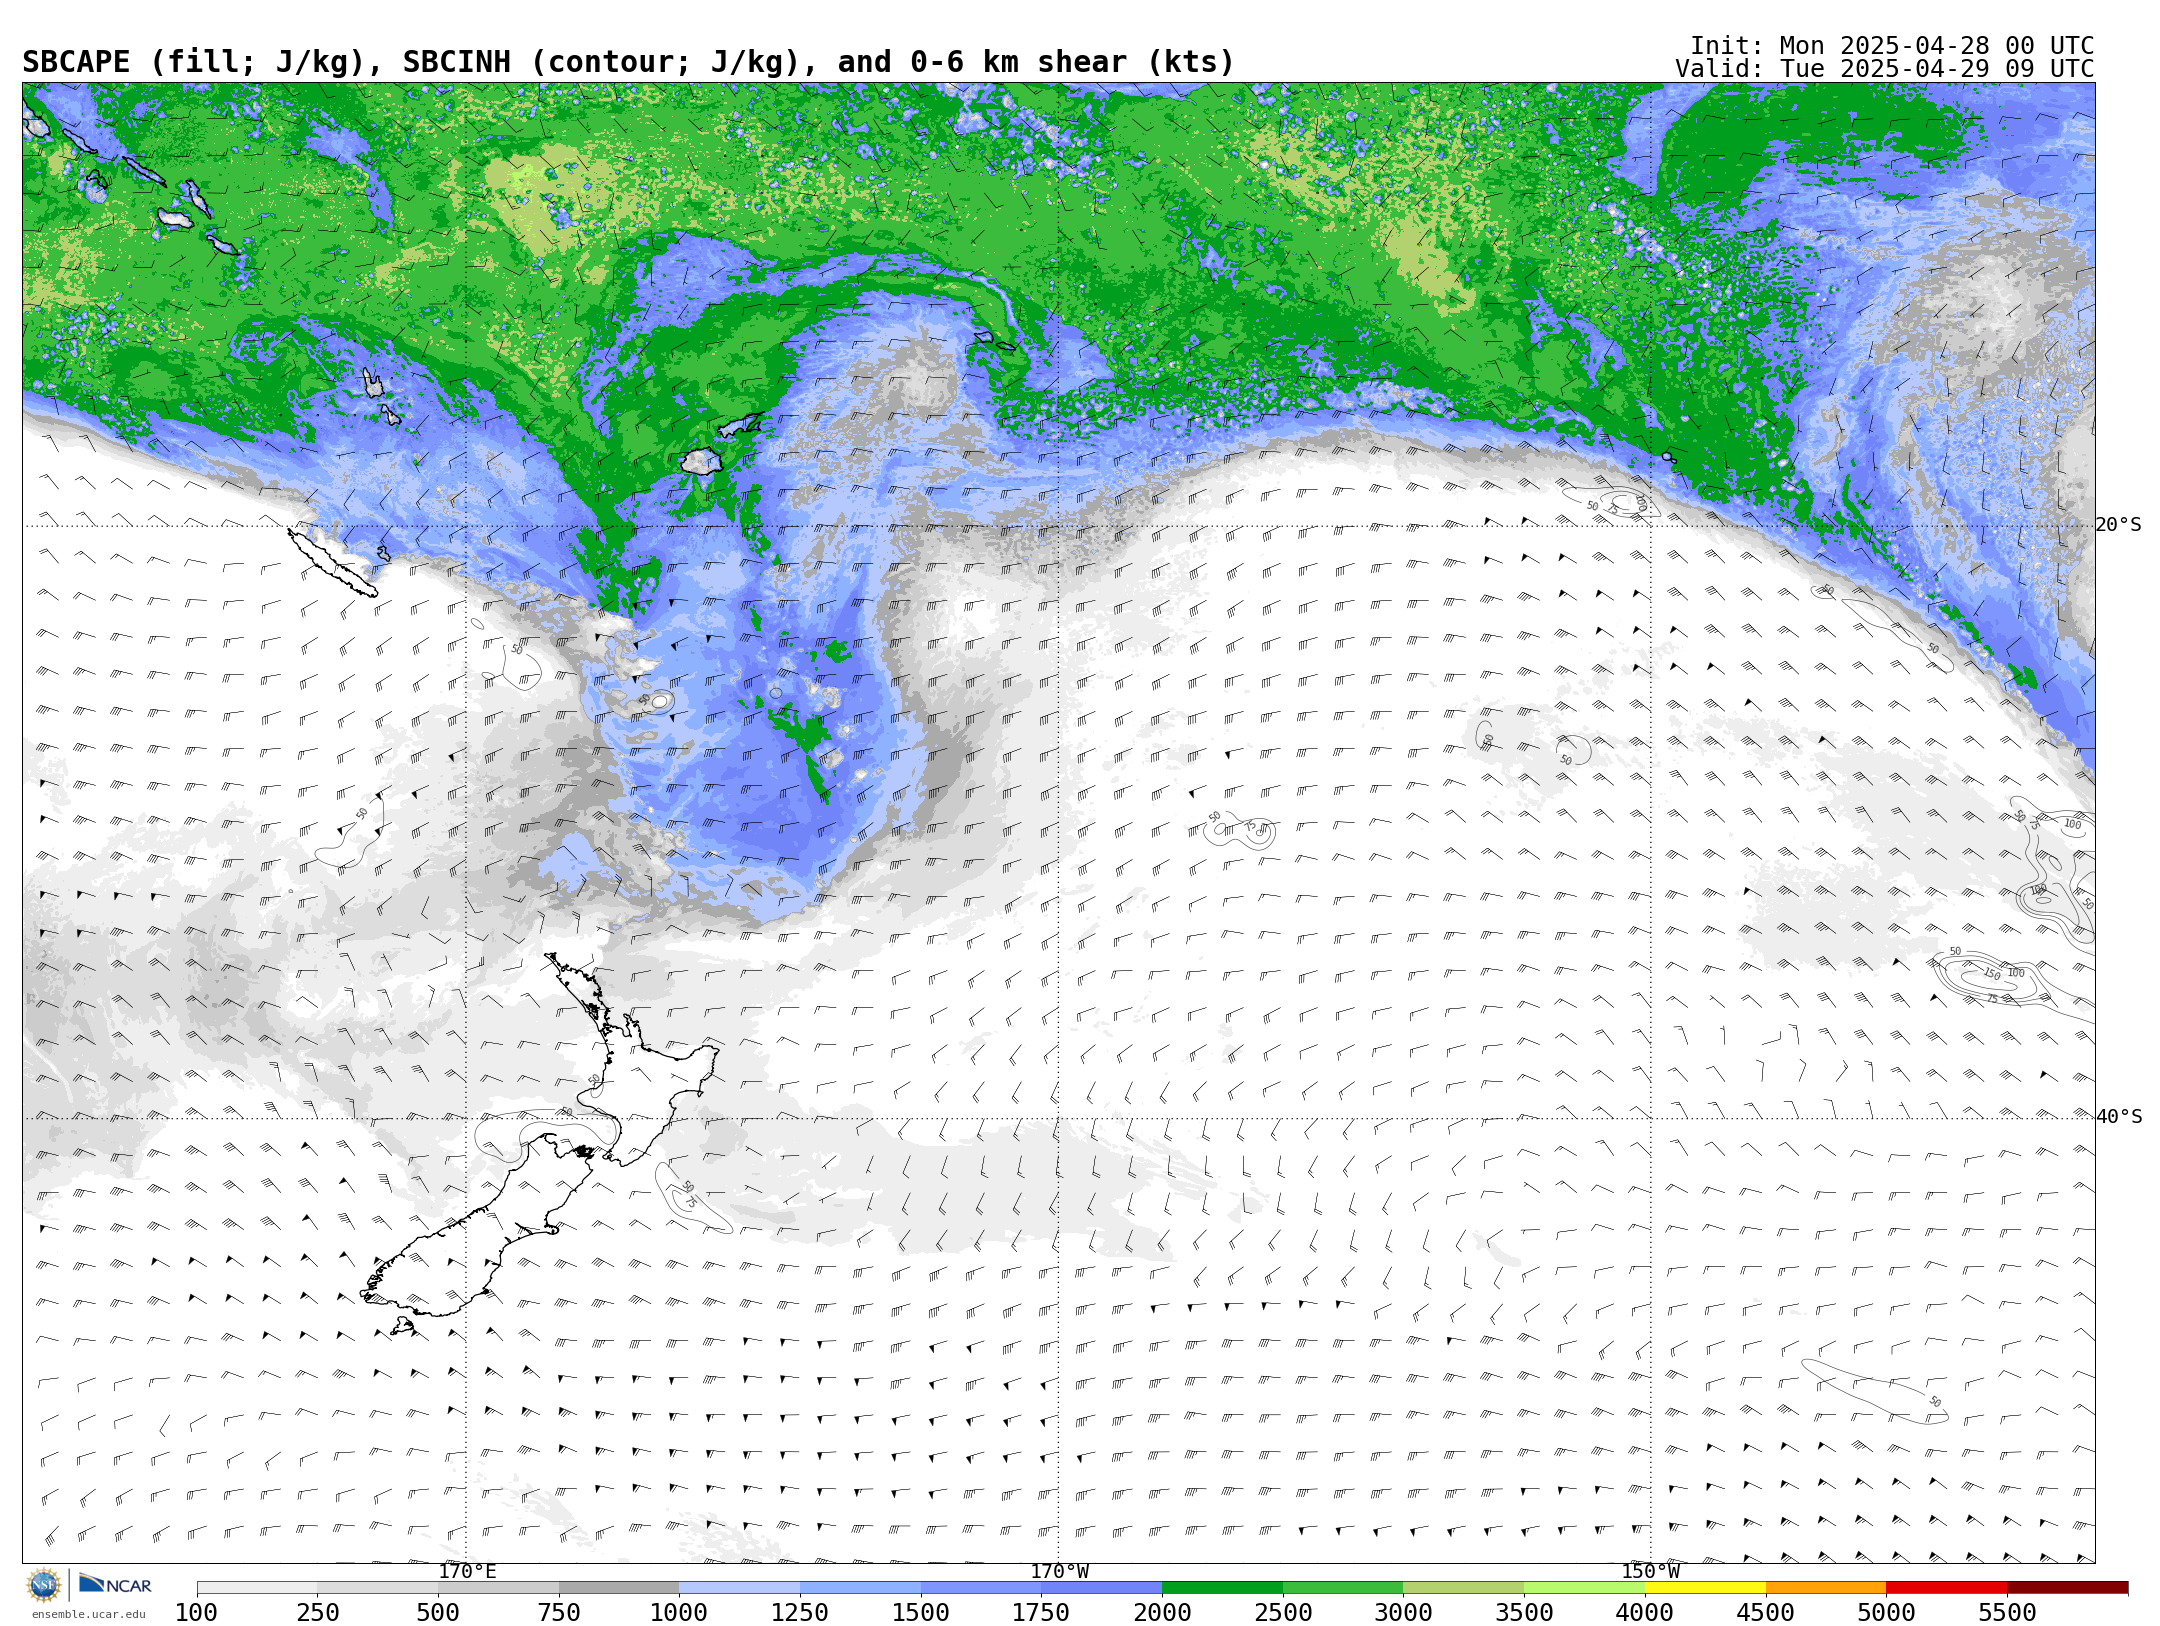2160x1626 pixels.
Task: Click the colorbar label 3500
Action: click(x=1524, y=1612)
